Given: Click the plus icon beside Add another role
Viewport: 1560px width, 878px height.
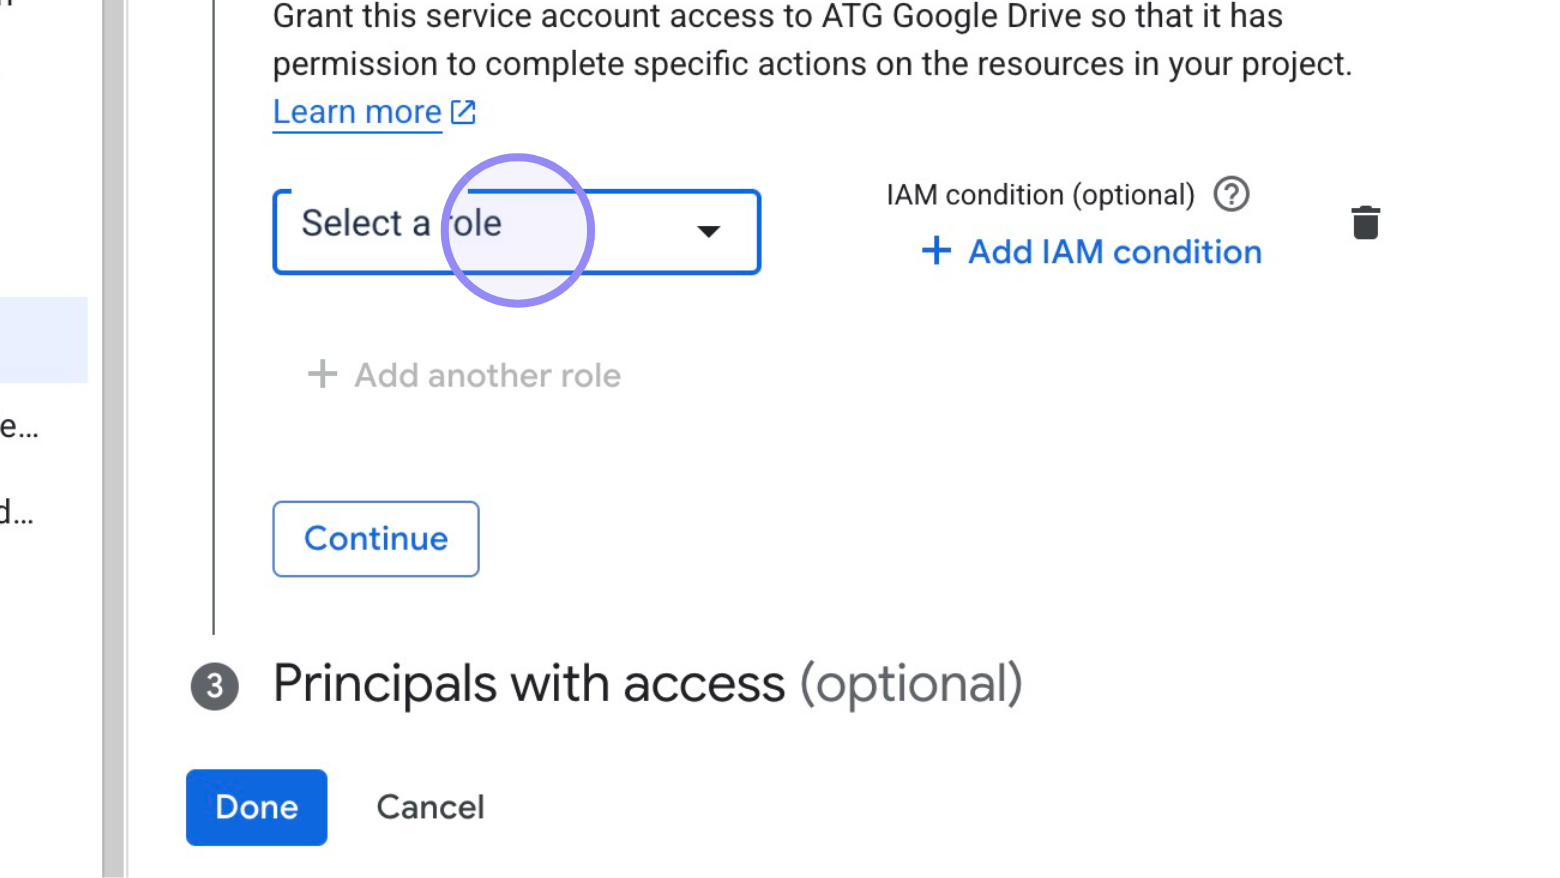Looking at the screenshot, I should pos(322,375).
